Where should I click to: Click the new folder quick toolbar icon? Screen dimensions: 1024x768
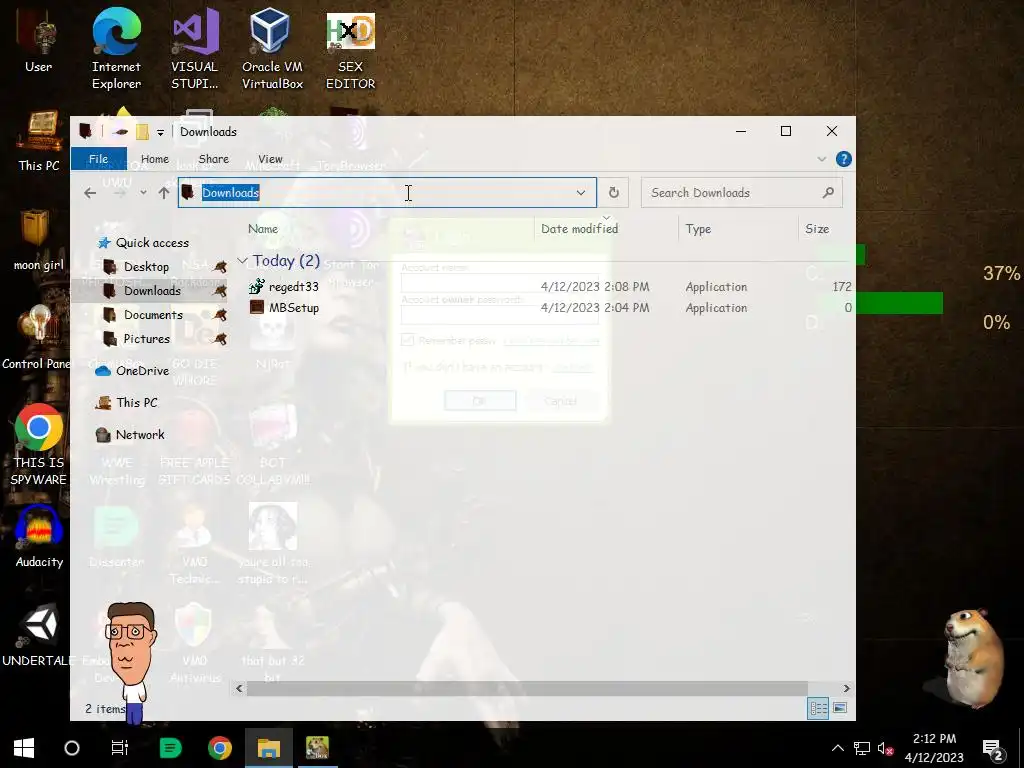[x=142, y=132]
